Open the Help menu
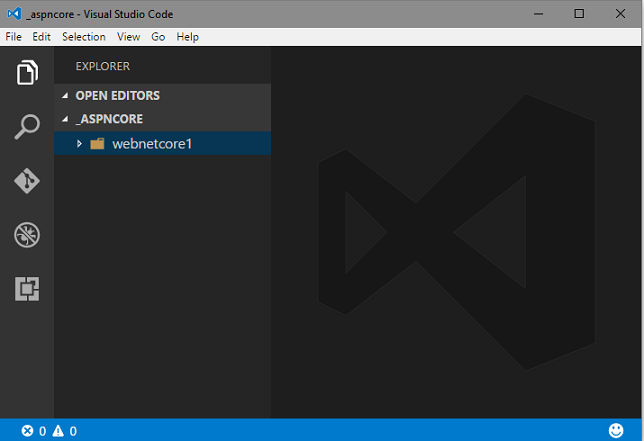Screen dimensions: 644x441 pyautogui.click(x=188, y=37)
